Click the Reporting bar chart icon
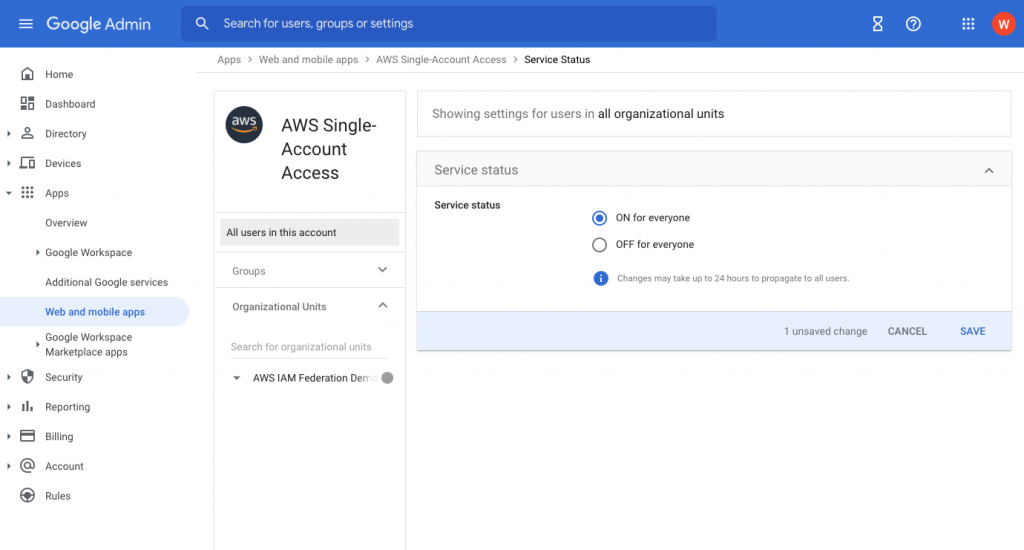Image resolution: width=1024 pixels, height=550 pixels. click(x=27, y=406)
